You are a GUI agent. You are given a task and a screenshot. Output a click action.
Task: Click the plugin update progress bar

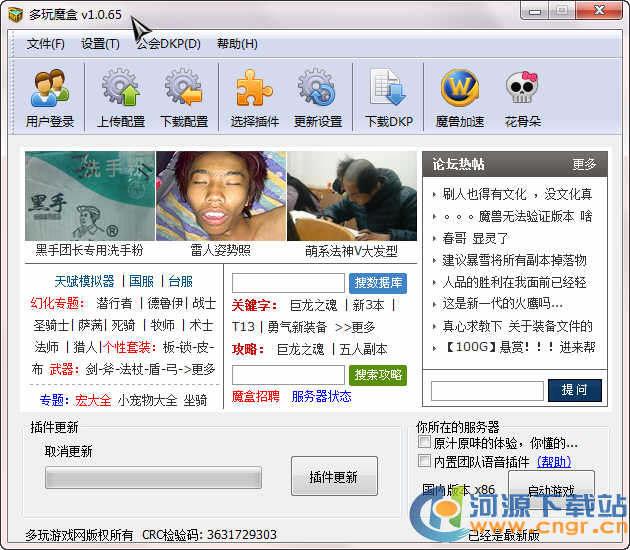[x=153, y=478]
